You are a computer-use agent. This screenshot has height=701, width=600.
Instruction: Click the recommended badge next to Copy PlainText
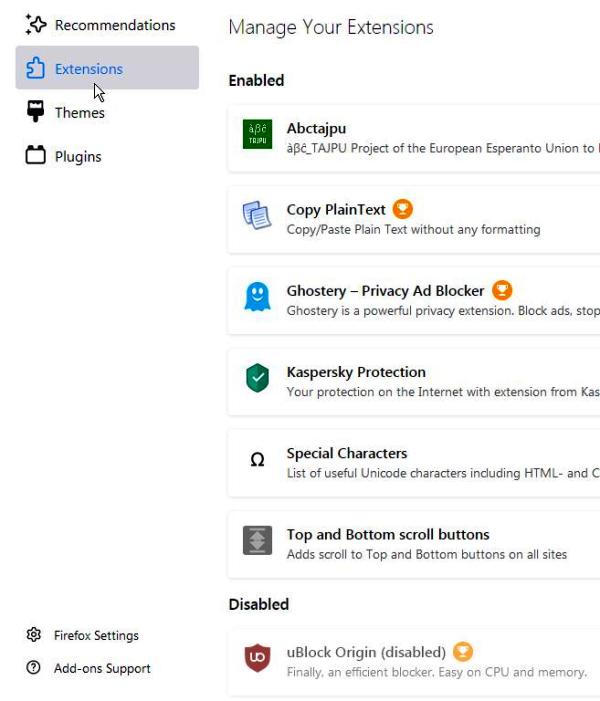click(403, 209)
